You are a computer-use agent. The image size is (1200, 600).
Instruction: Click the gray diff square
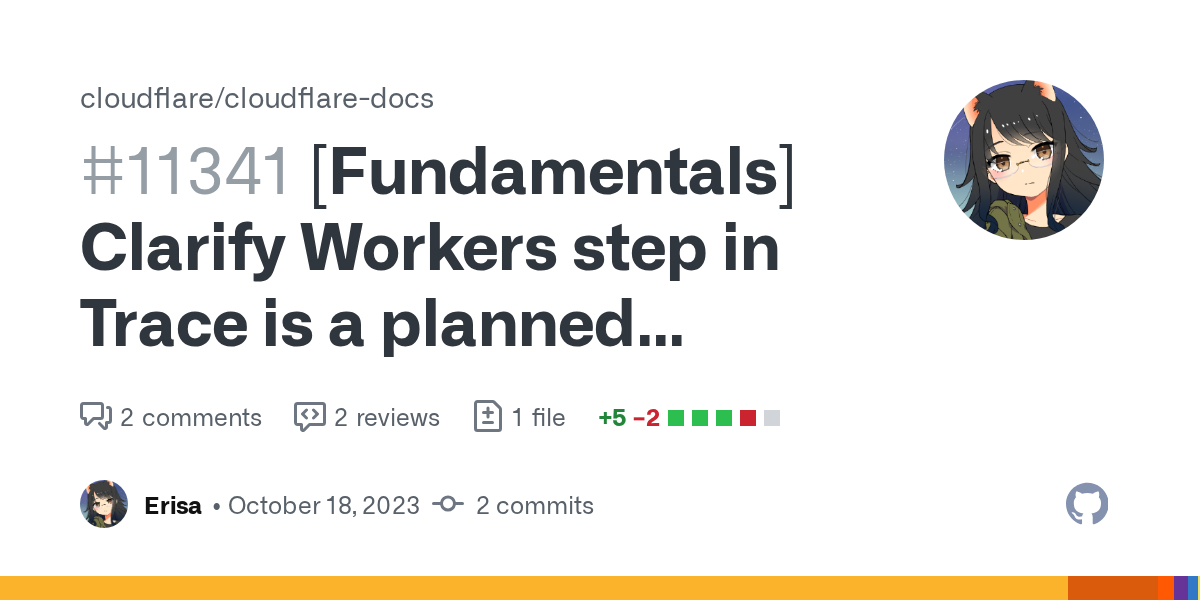point(772,418)
